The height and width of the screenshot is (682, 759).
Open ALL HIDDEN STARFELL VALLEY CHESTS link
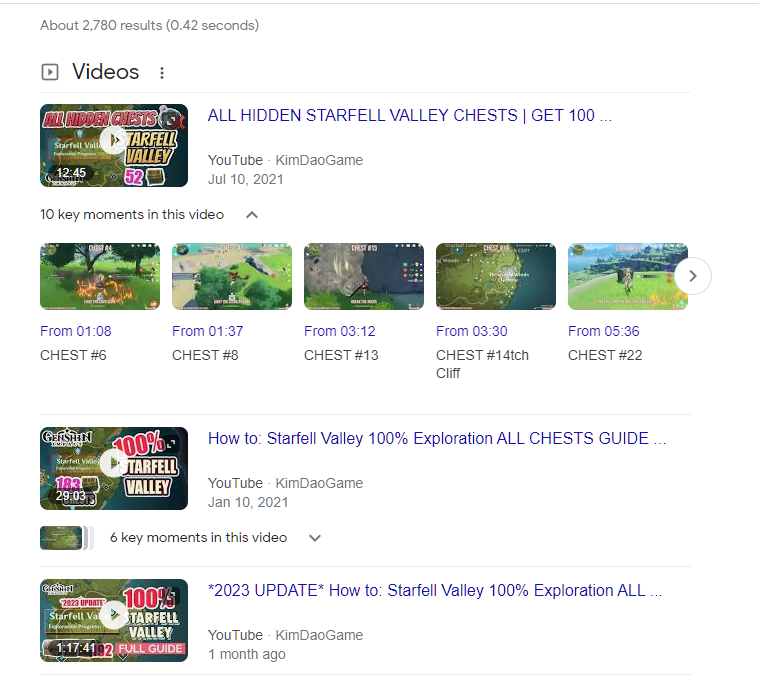click(x=410, y=115)
